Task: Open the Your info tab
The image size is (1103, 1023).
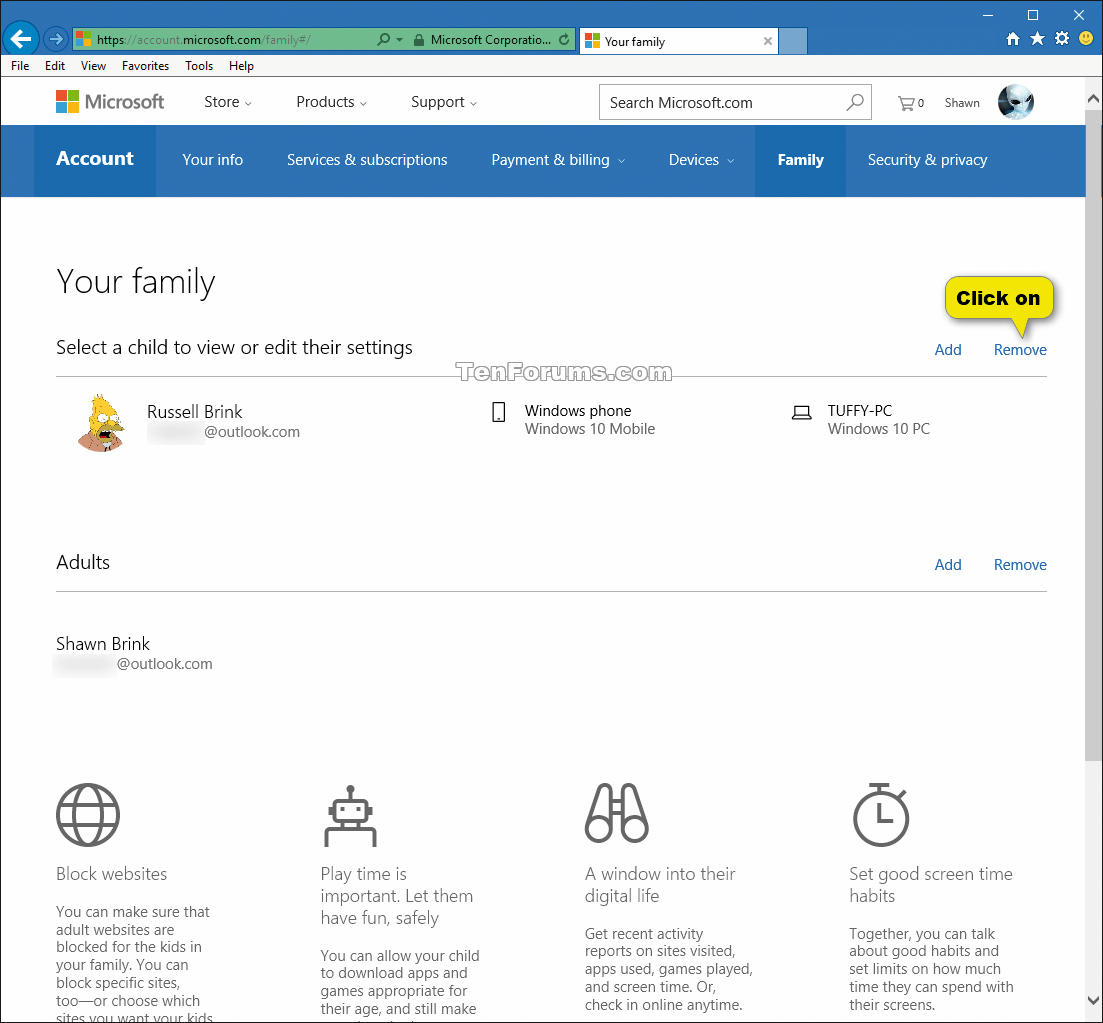Action: (212, 160)
